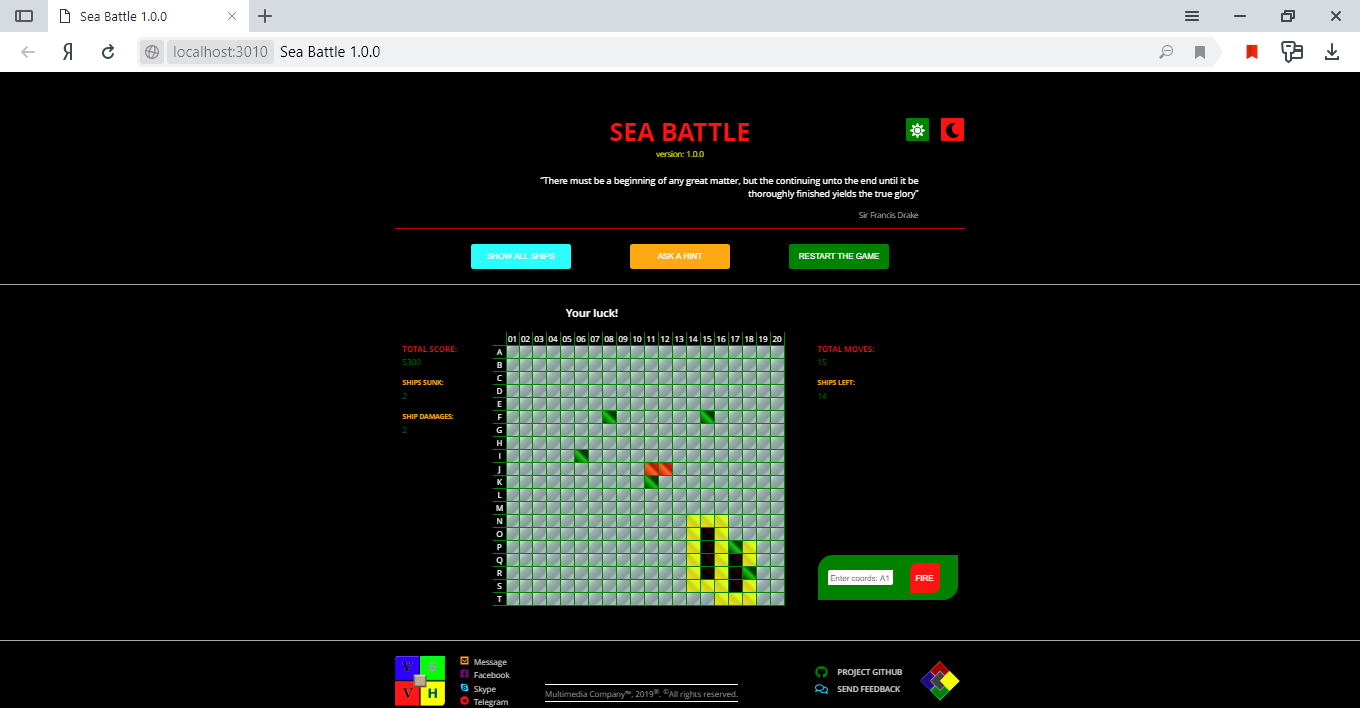Select grid cell D17
1360x708 pixels.
point(735,391)
